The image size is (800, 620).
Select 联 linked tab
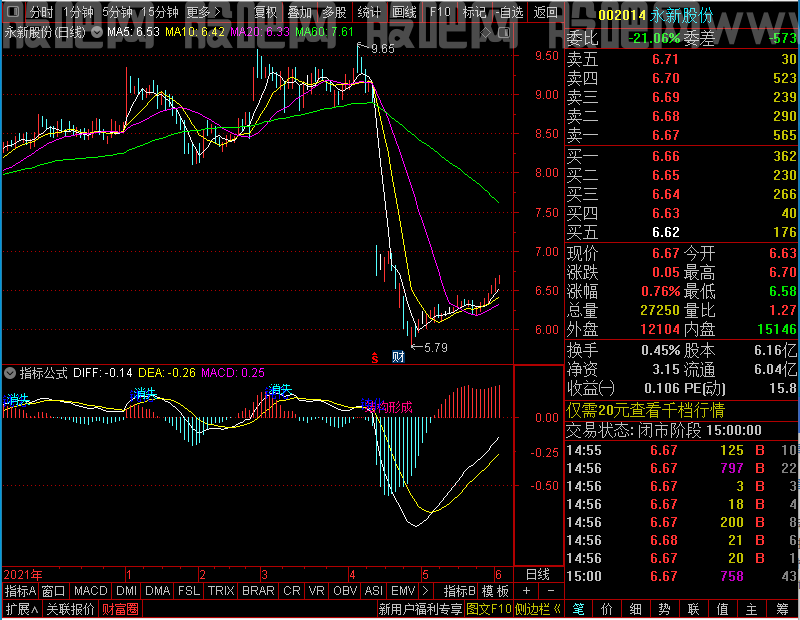[x=693, y=609]
